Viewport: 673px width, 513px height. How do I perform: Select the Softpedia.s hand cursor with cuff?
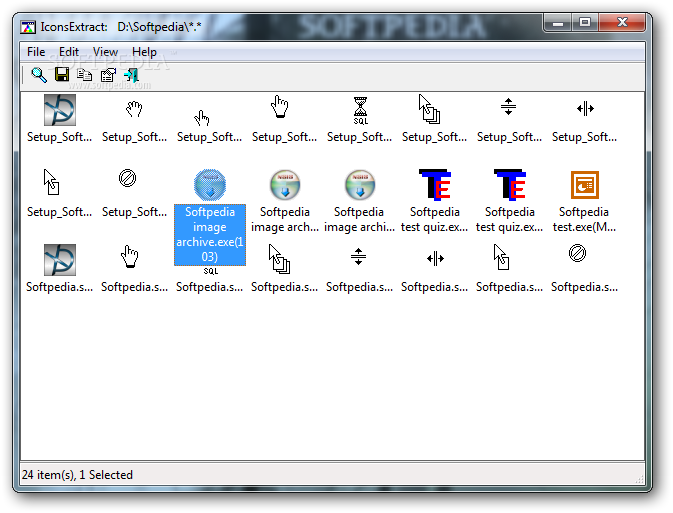130,257
